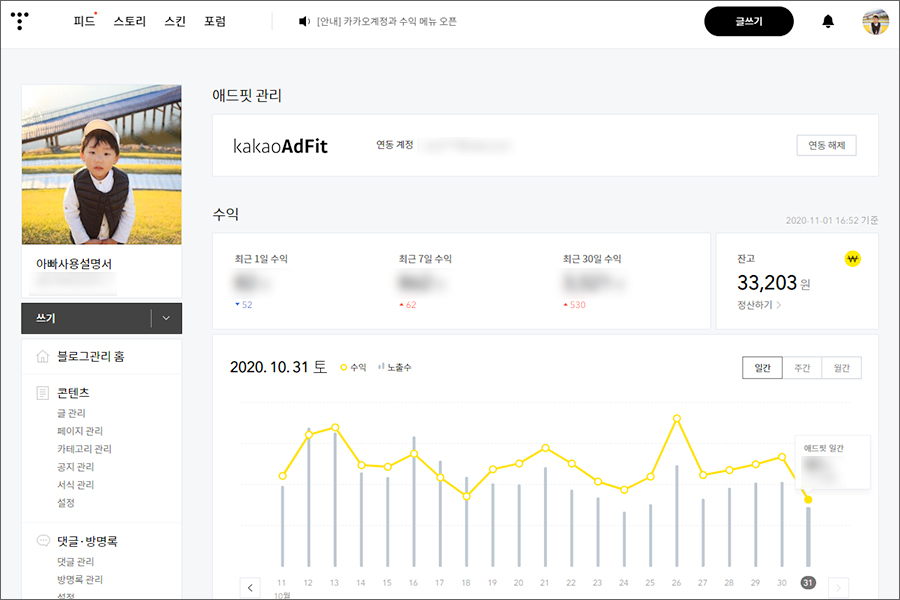Click the 최근 1일 수익 label
Viewport: 900px width, 600px height.
pos(261,259)
